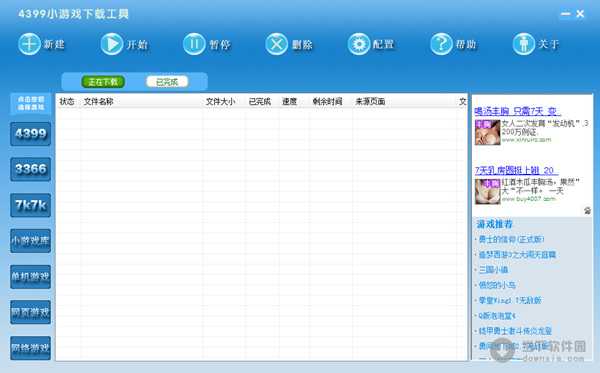This screenshot has width=600, height=373.
Task: Open settings via the 配置 gear icon
Action: [359, 44]
